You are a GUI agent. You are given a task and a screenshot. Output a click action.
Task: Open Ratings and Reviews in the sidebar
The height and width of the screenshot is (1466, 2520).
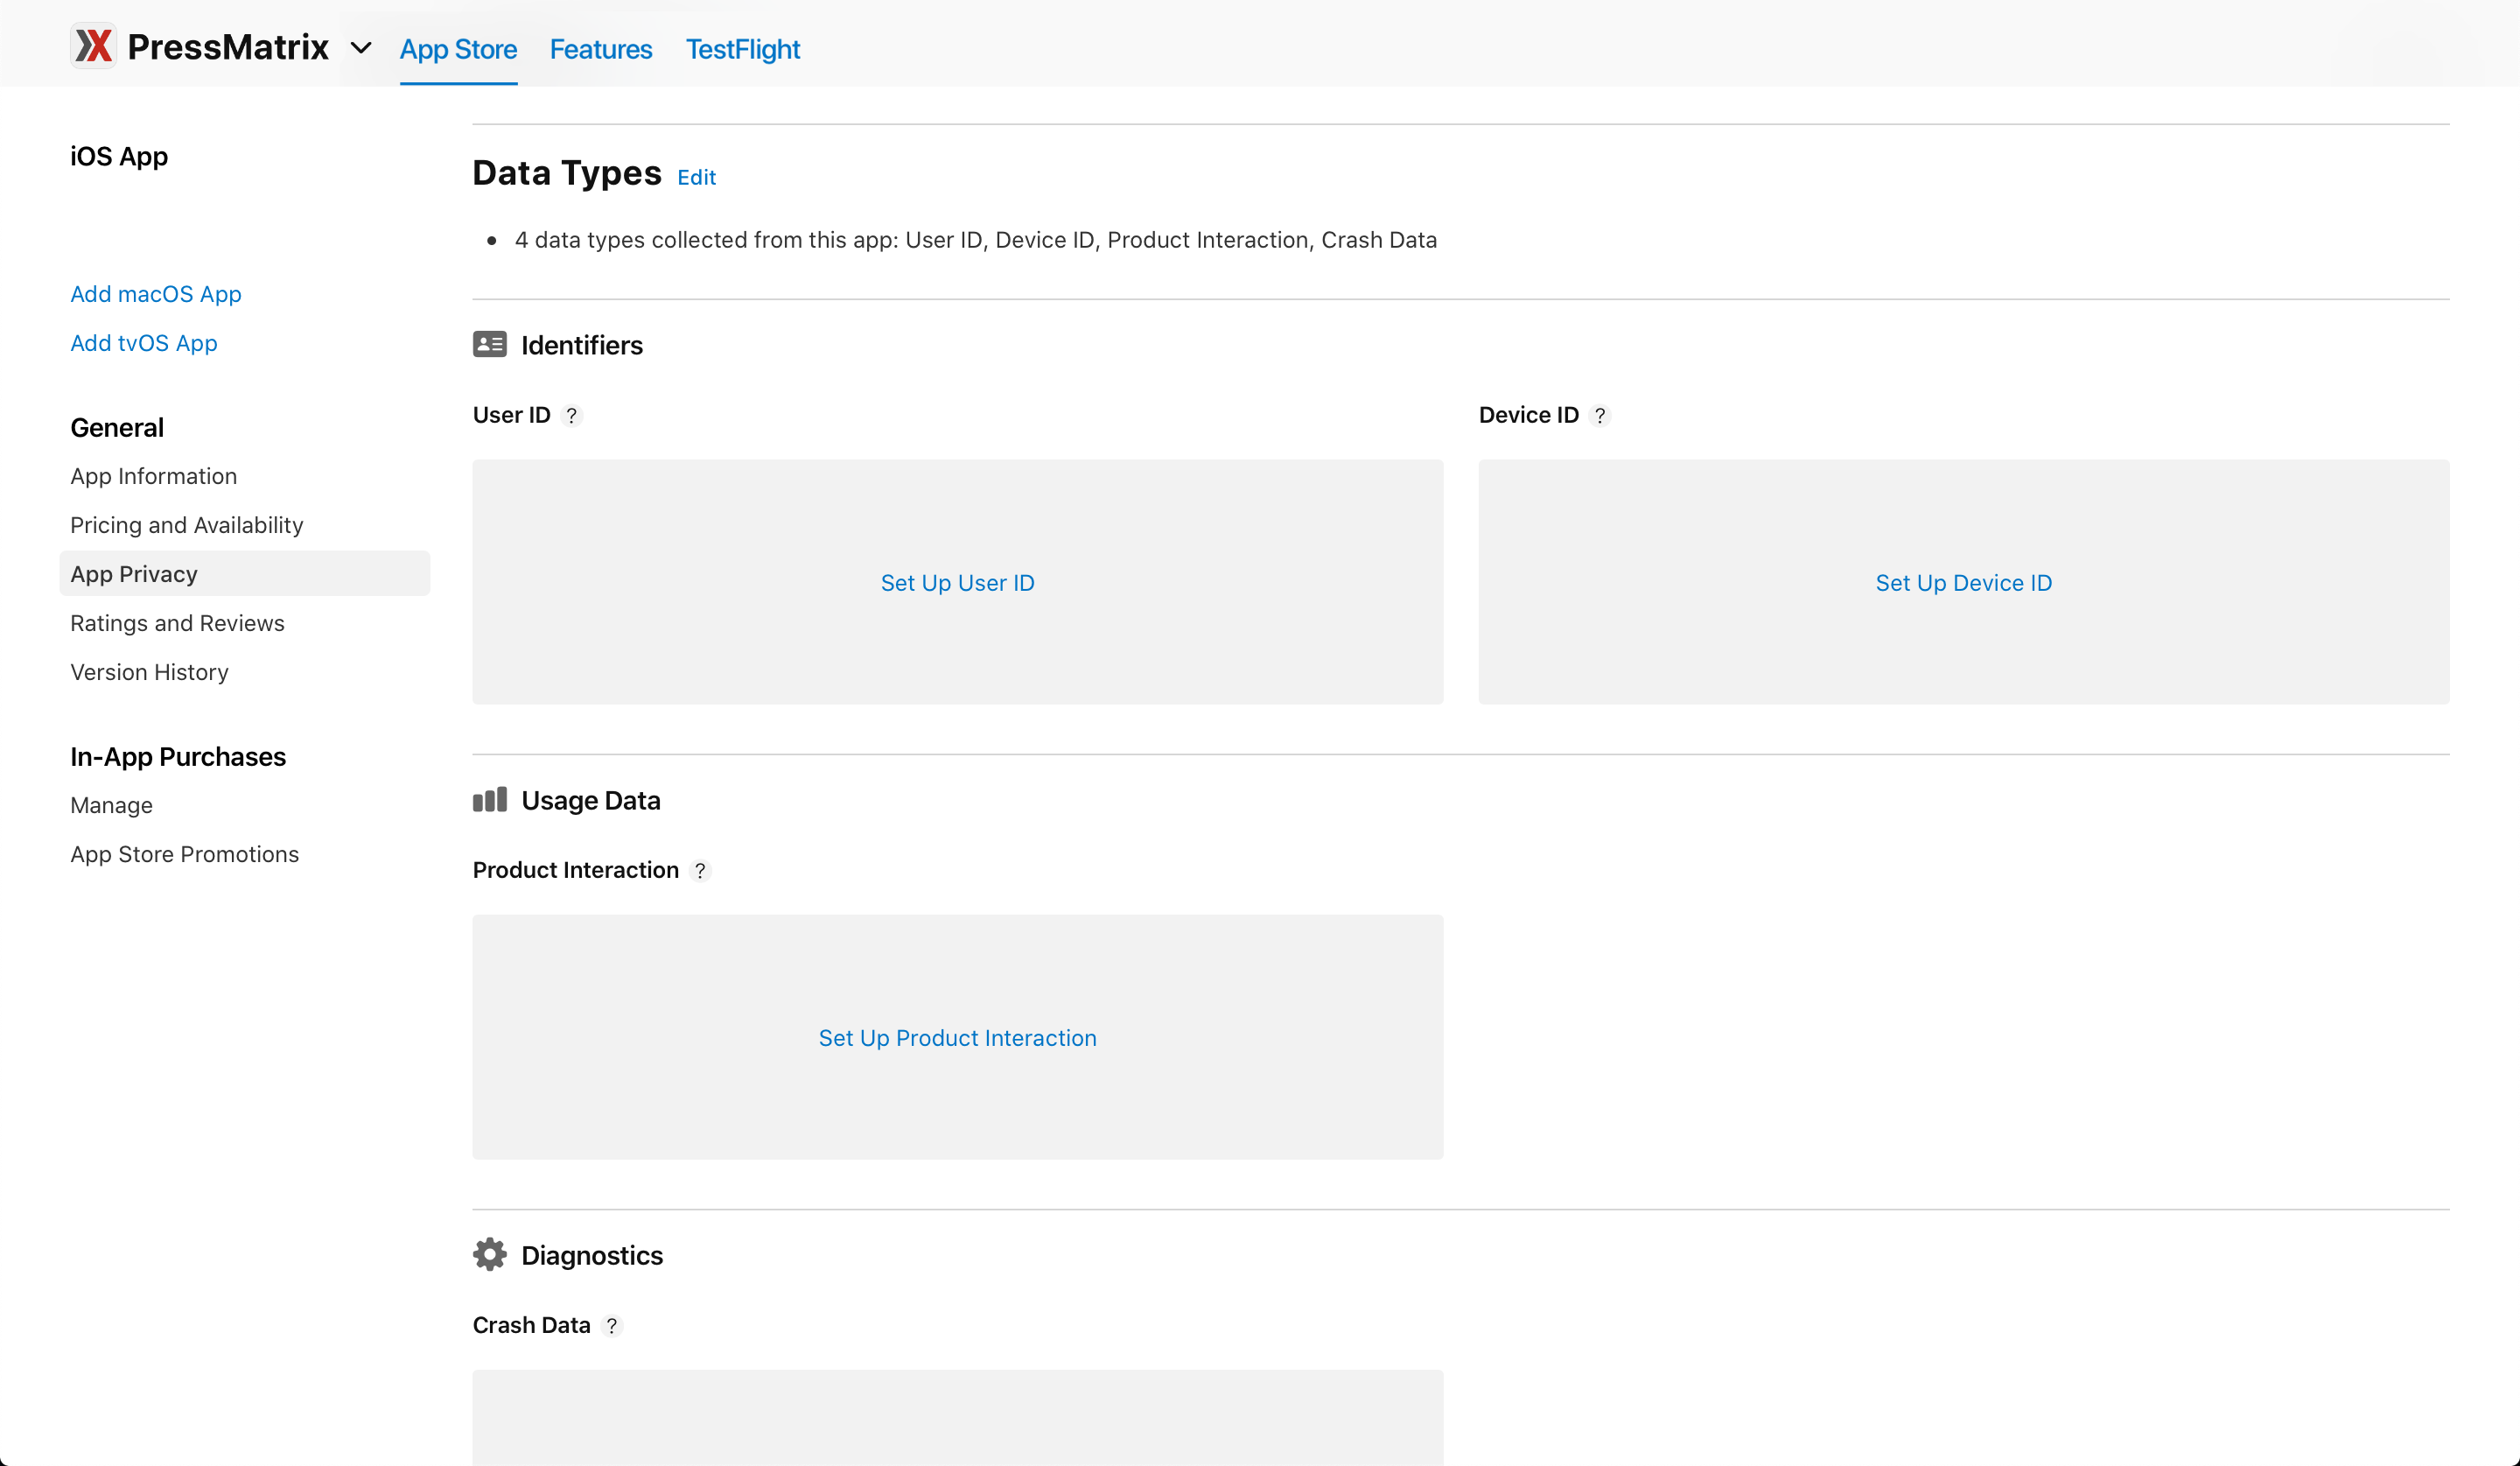click(178, 623)
